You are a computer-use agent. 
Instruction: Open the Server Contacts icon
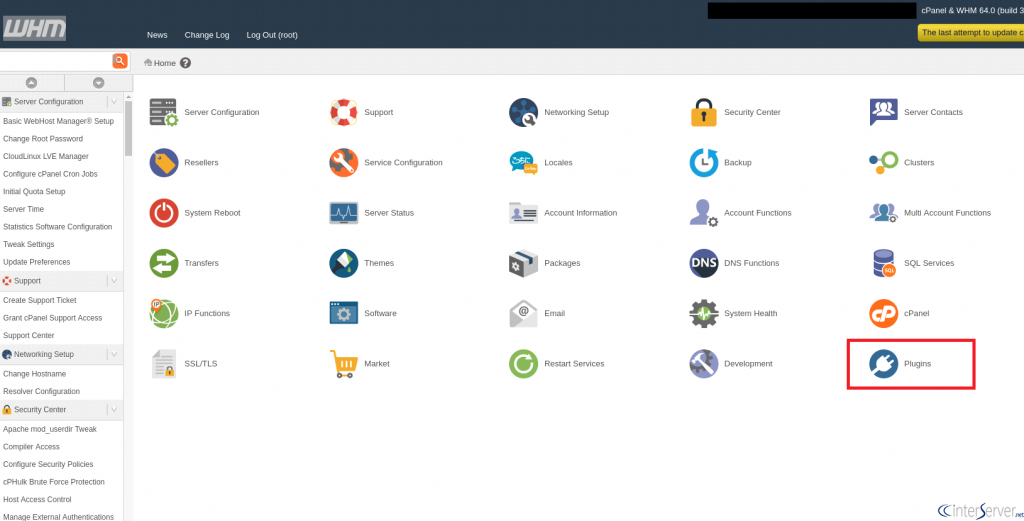coord(884,112)
